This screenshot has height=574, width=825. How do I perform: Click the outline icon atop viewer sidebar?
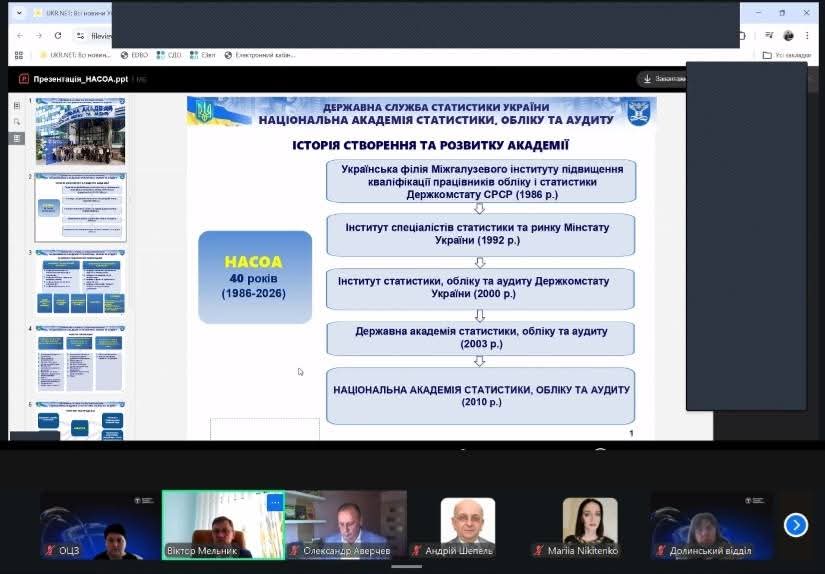tap(17, 104)
